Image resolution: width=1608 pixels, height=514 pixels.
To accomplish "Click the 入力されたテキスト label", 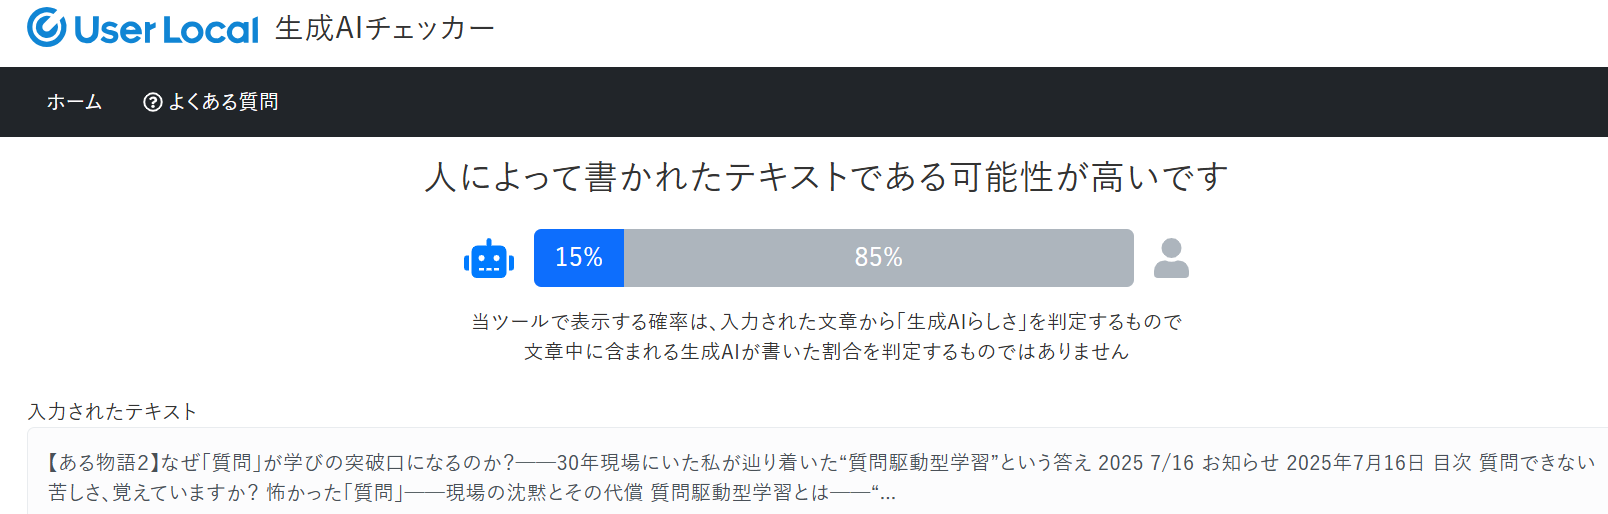I will point(113,412).
